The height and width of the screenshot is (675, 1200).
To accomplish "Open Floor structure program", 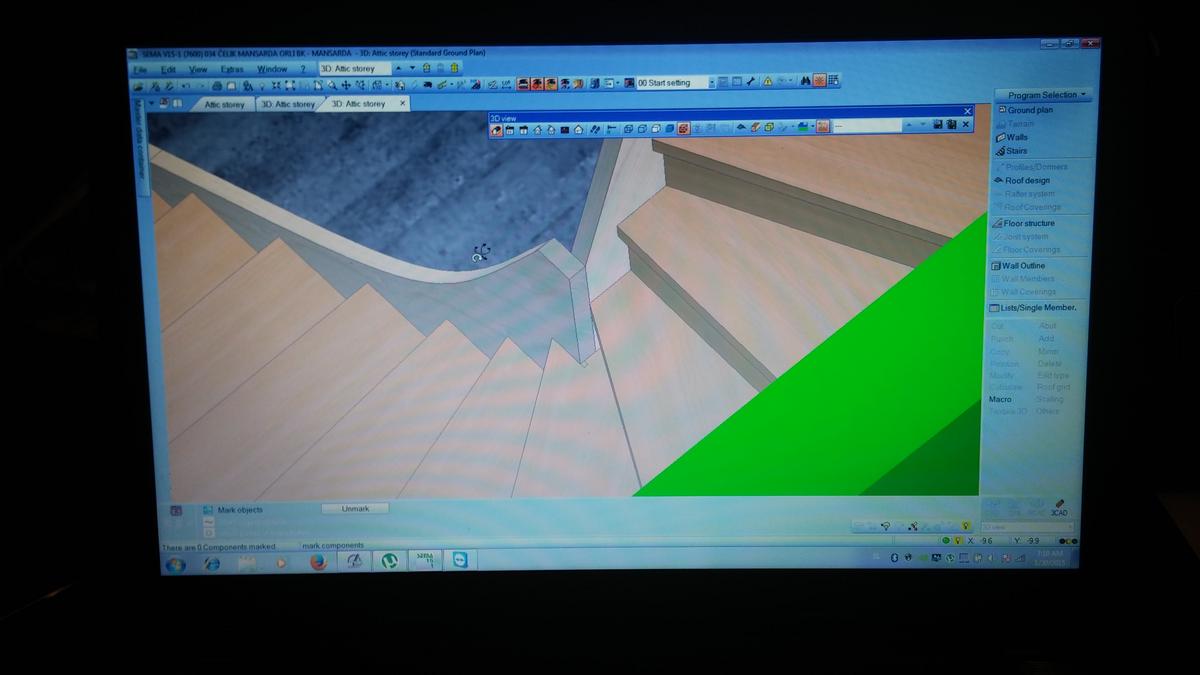I will tap(1022, 223).
